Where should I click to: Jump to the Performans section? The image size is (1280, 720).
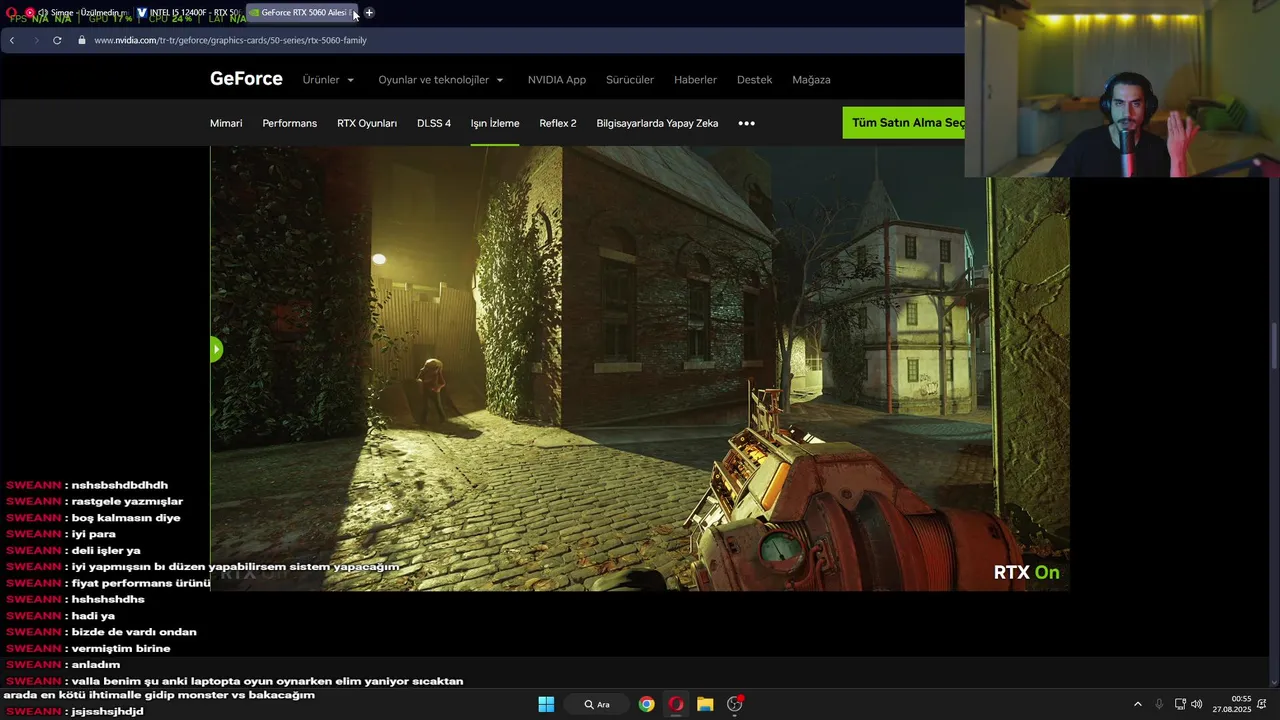pos(289,123)
